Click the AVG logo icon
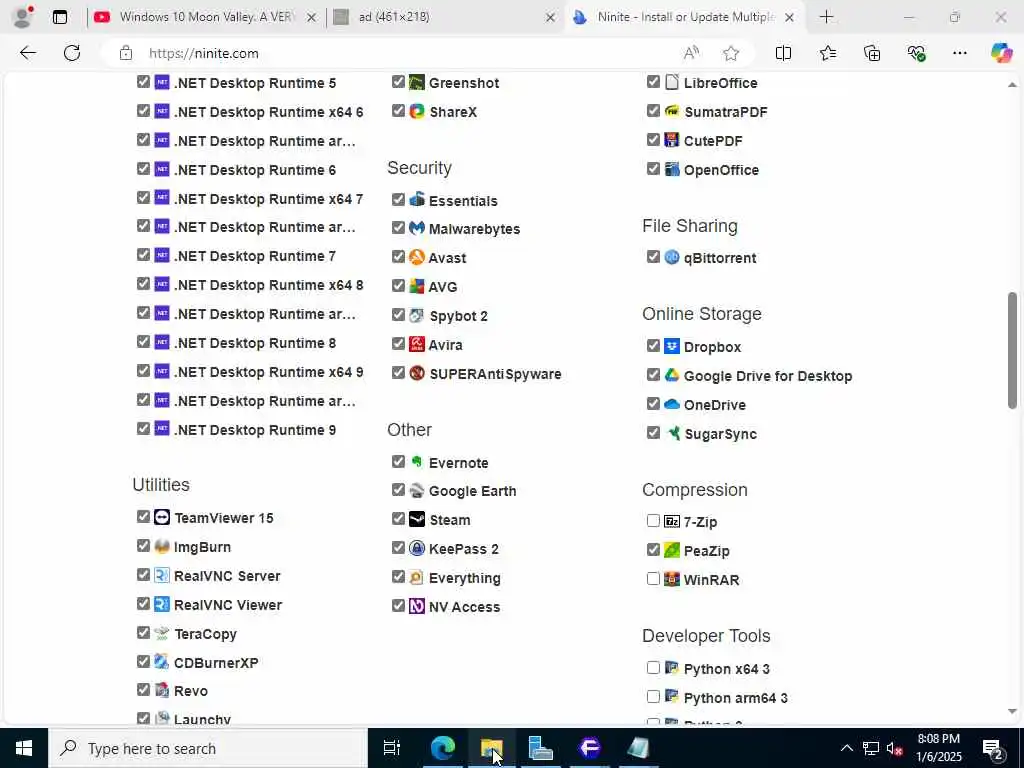The image size is (1024, 768). (x=417, y=286)
